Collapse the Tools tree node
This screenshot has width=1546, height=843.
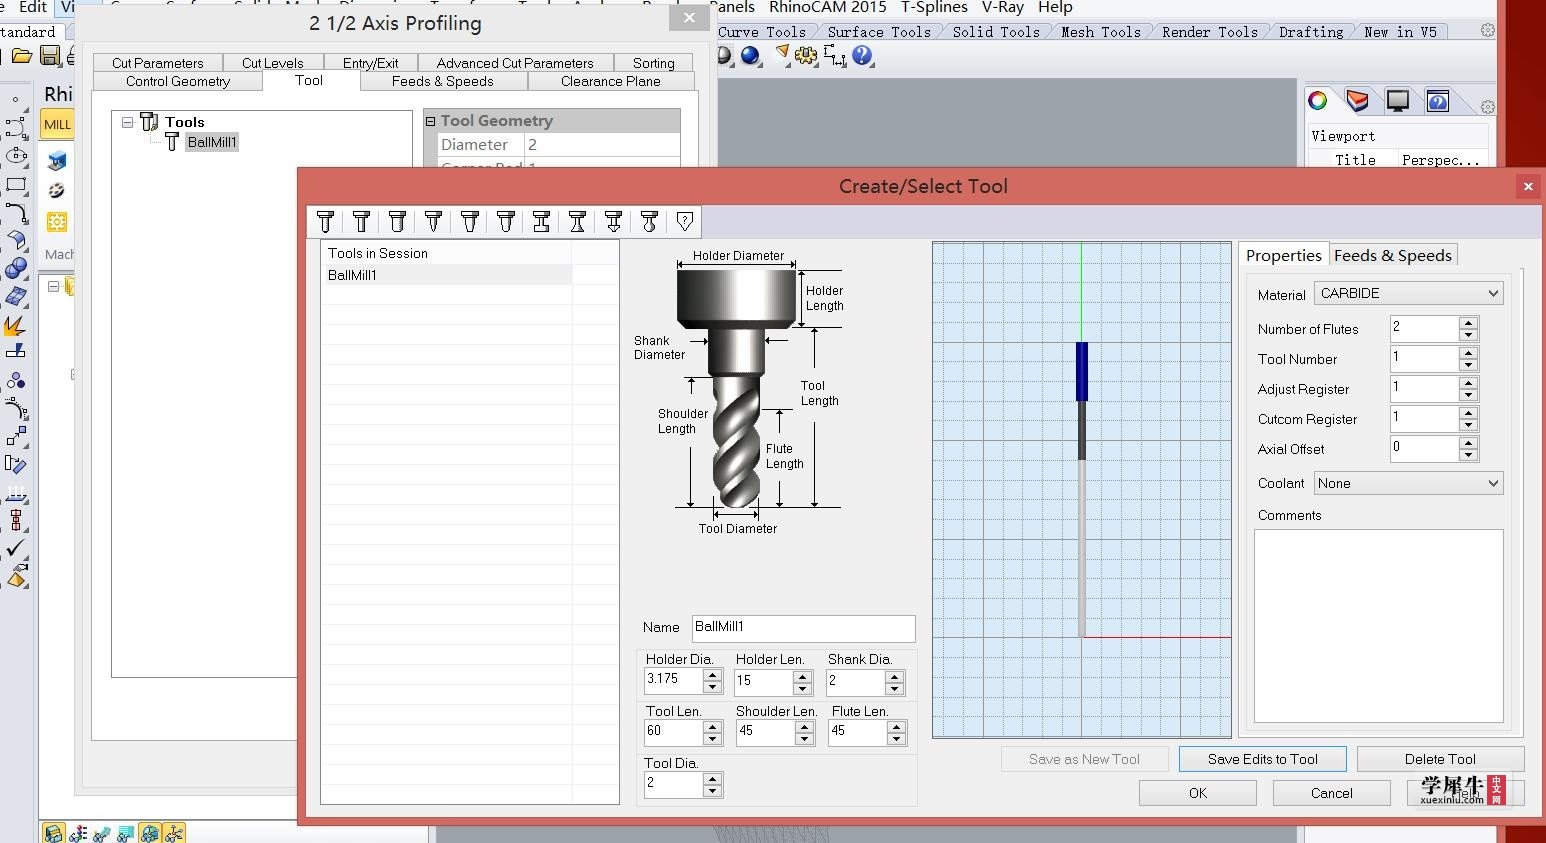click(x=128, y=122)
